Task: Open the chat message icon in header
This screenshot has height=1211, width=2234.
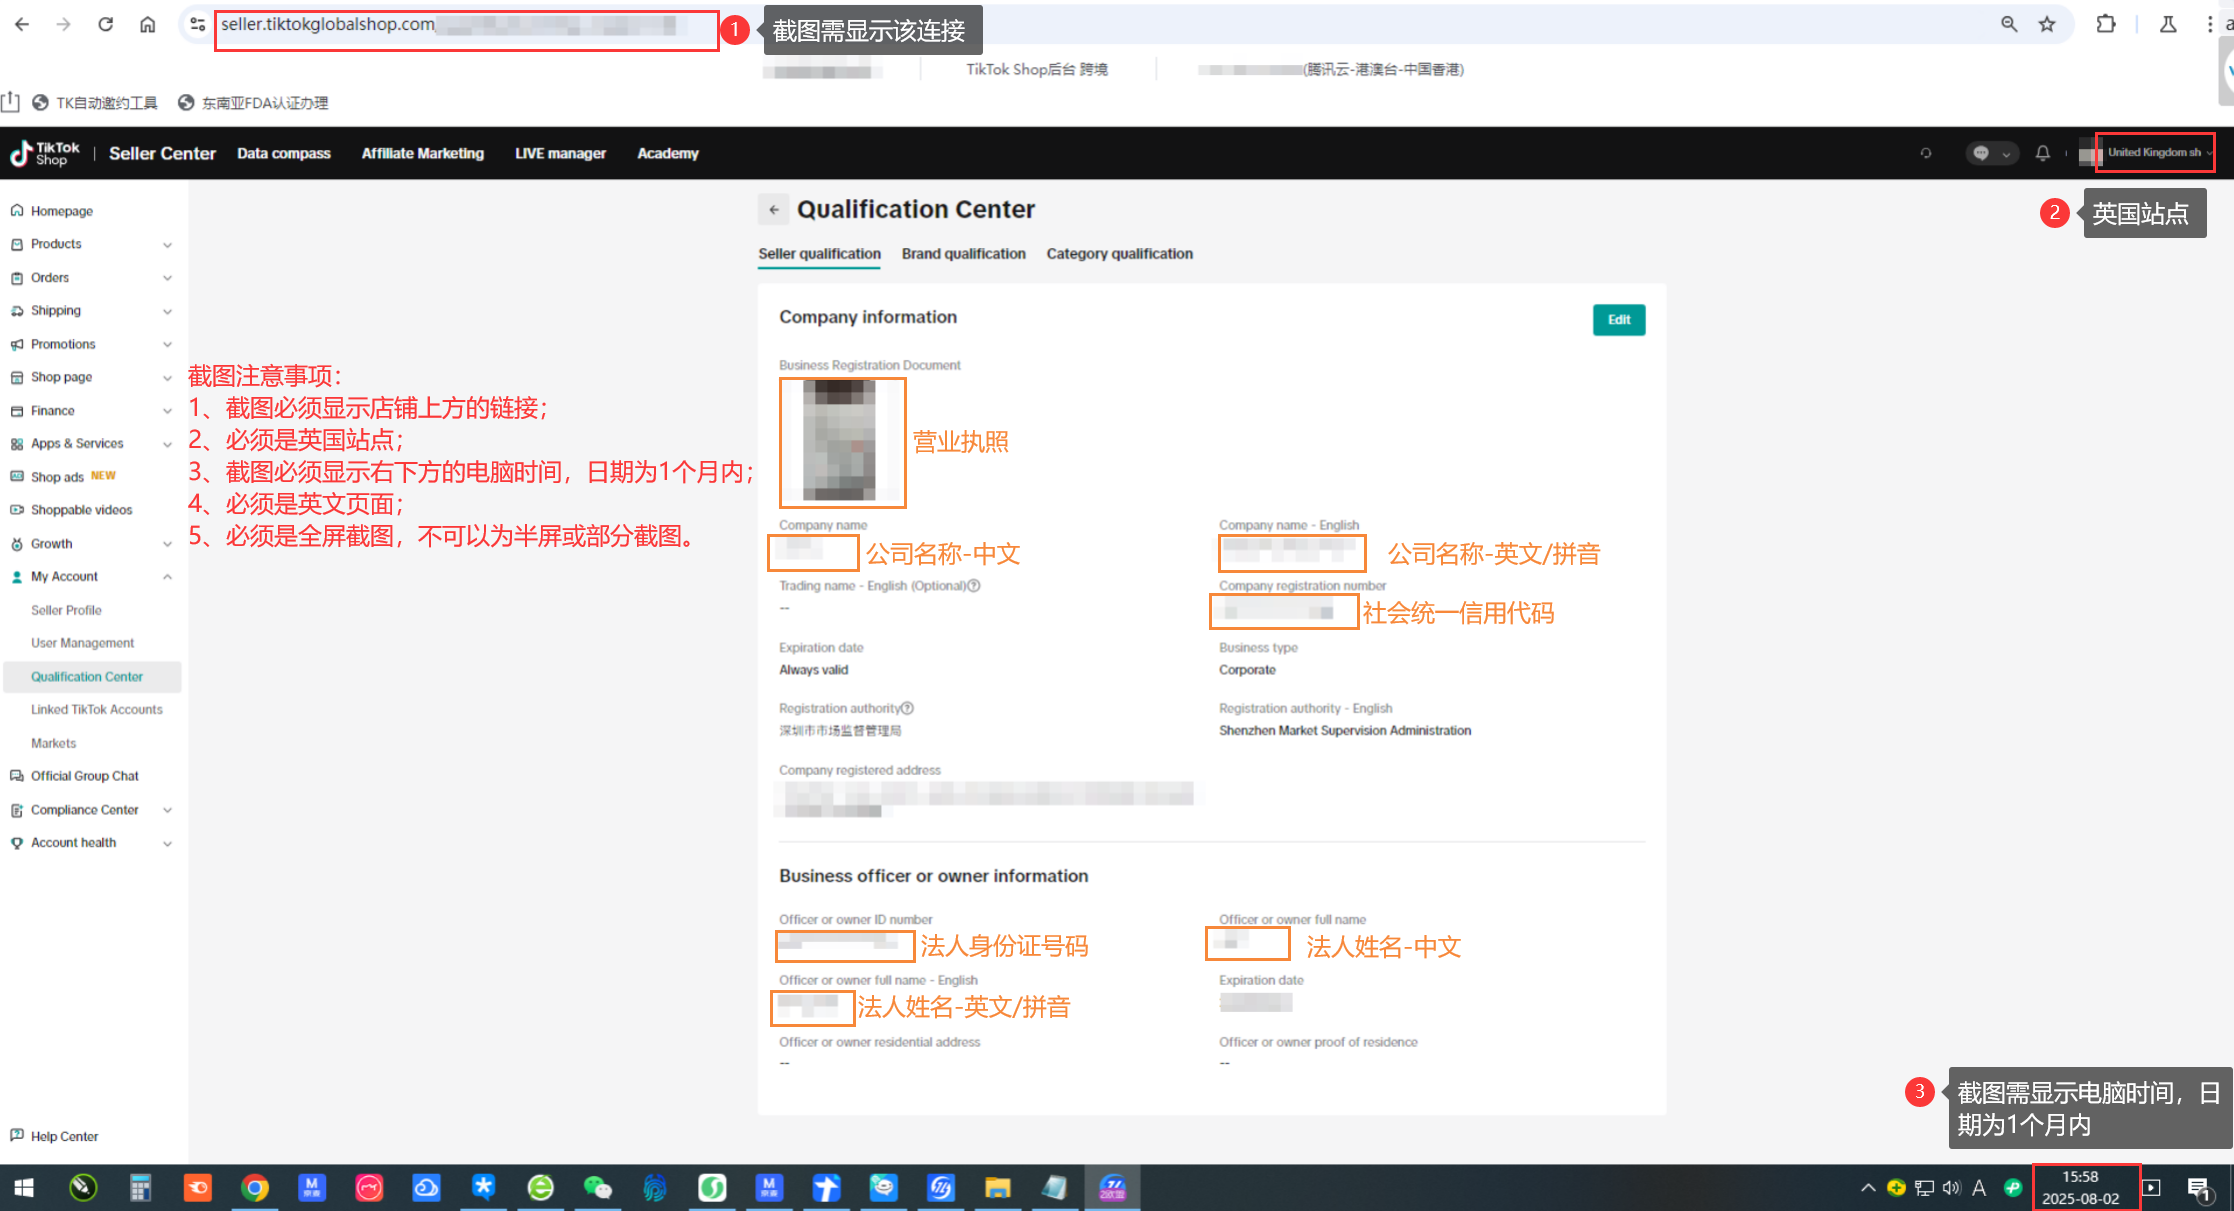Action: [x=1981, y=153]
